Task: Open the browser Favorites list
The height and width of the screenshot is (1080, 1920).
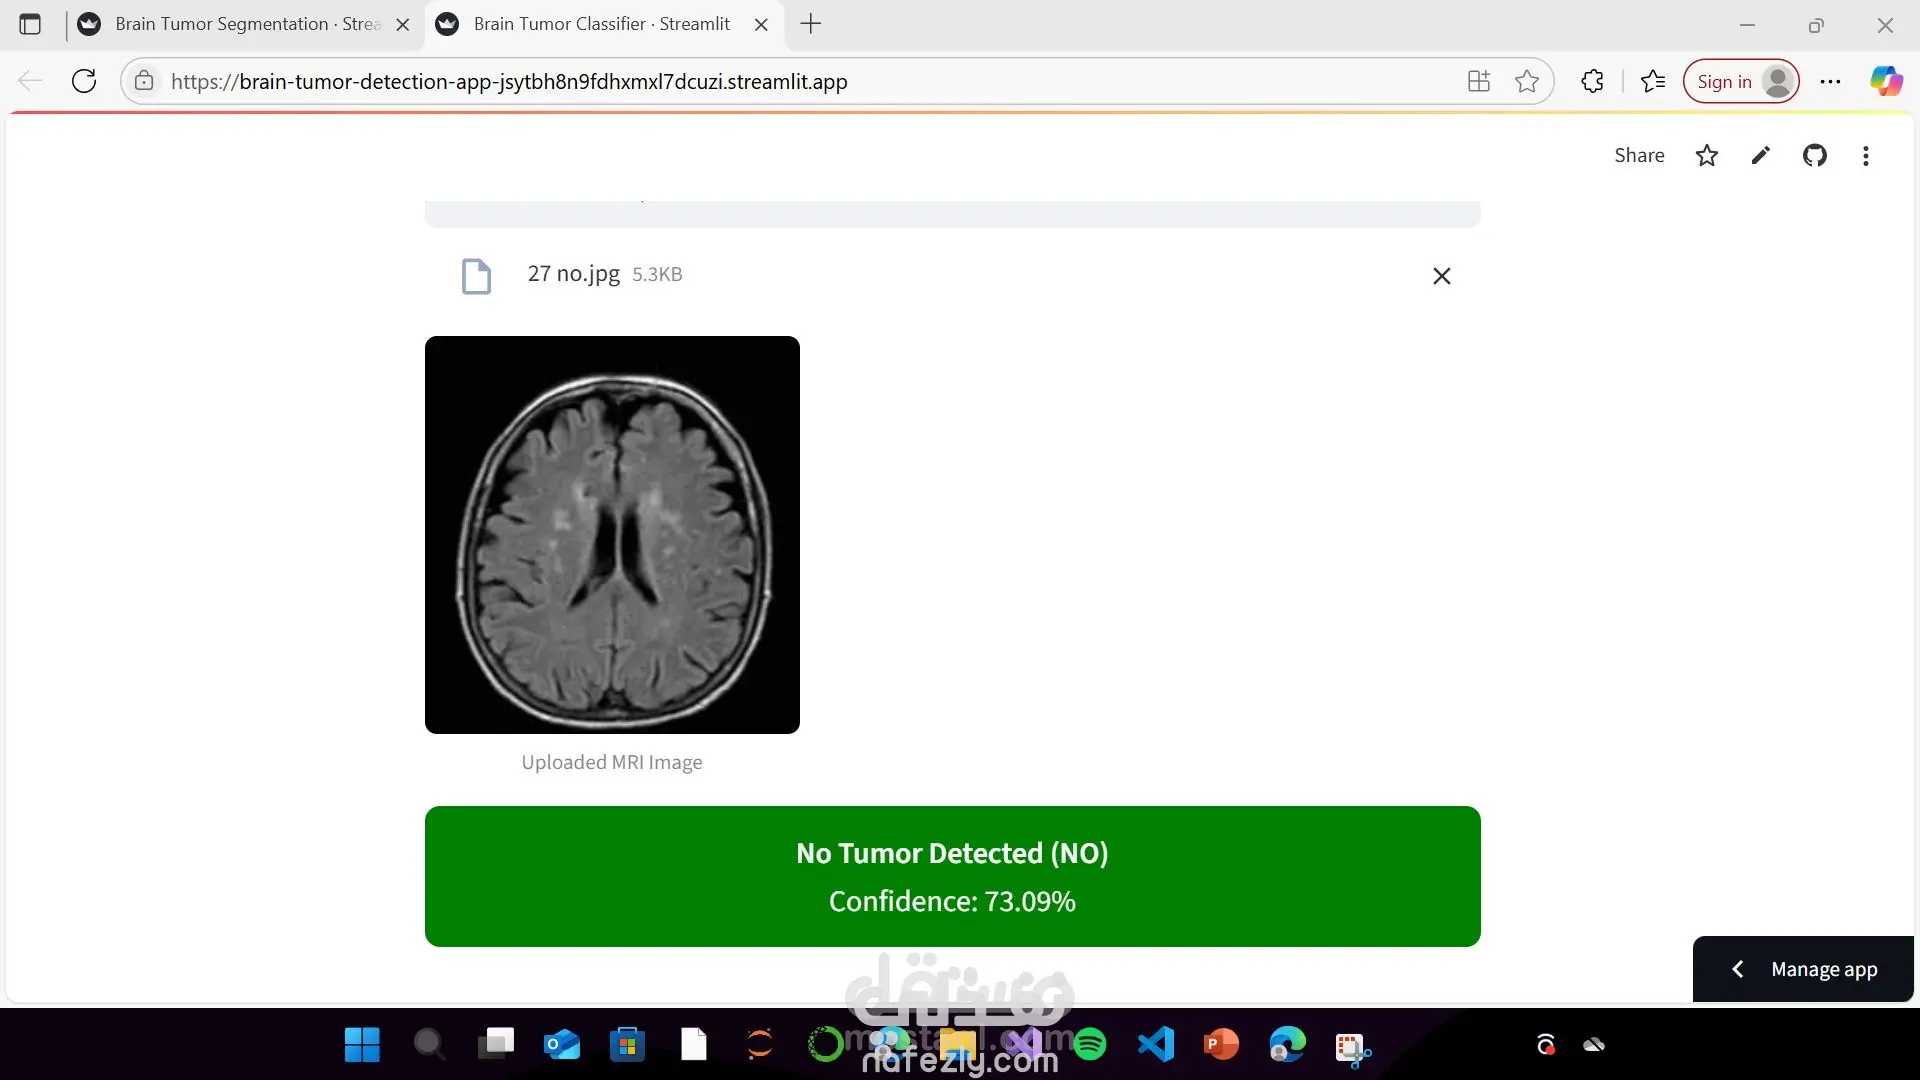Action: point(1653,81)
